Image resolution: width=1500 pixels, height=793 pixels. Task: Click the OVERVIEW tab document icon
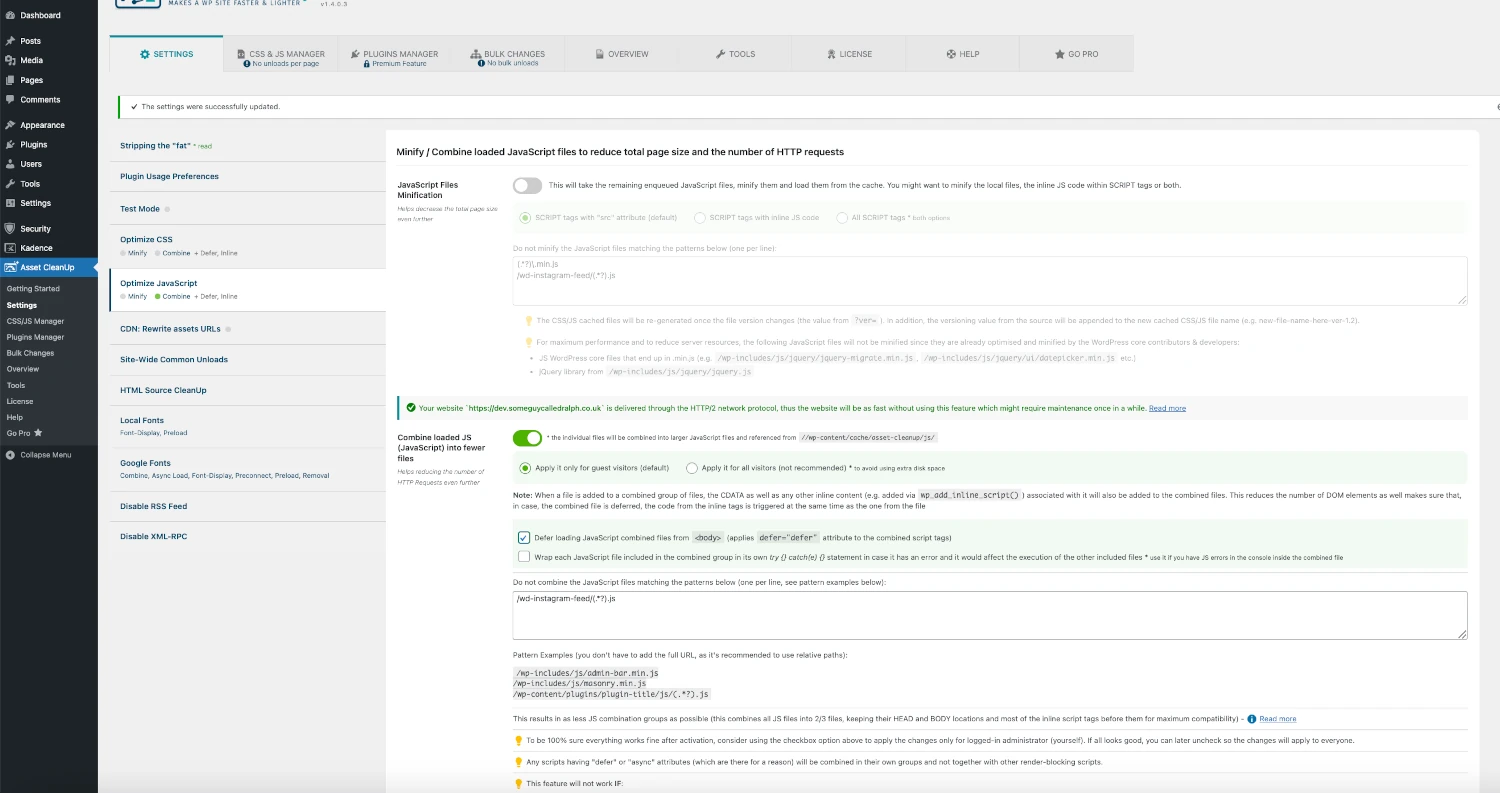coord(599,54)
